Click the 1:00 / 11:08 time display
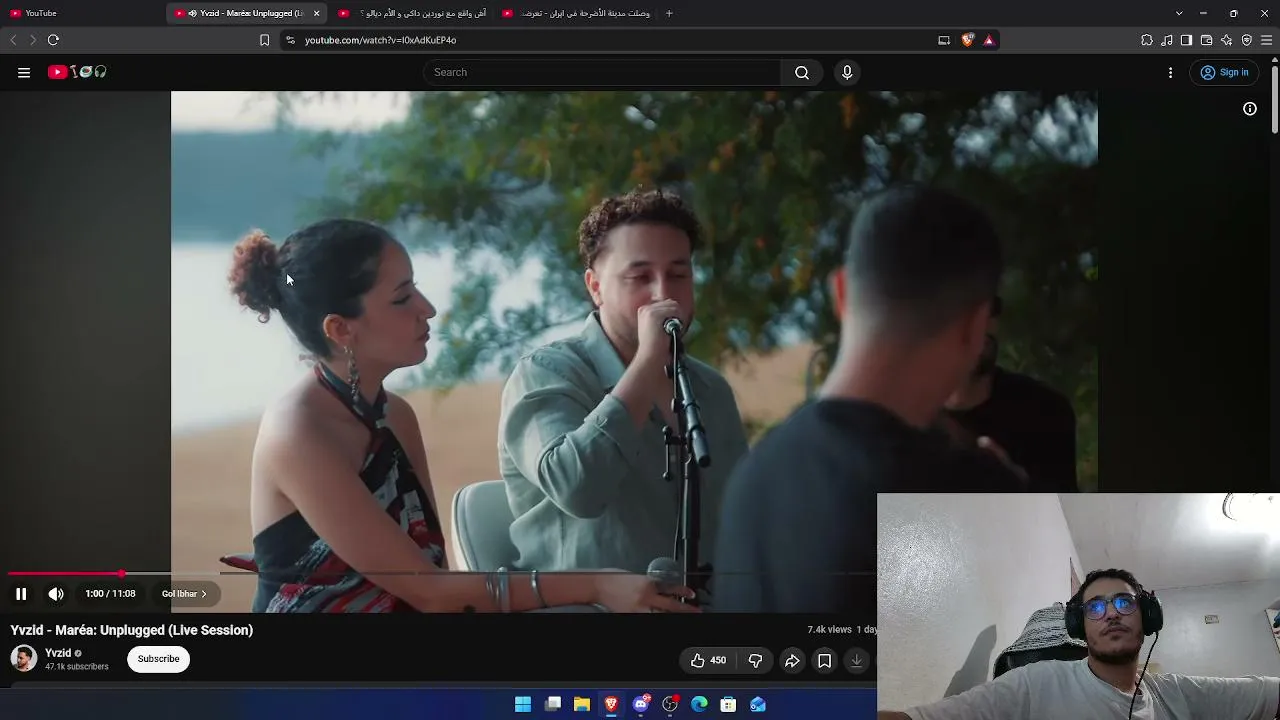Image resolution: width=1280 pixels, height=720 pixels. click(110, 594)
